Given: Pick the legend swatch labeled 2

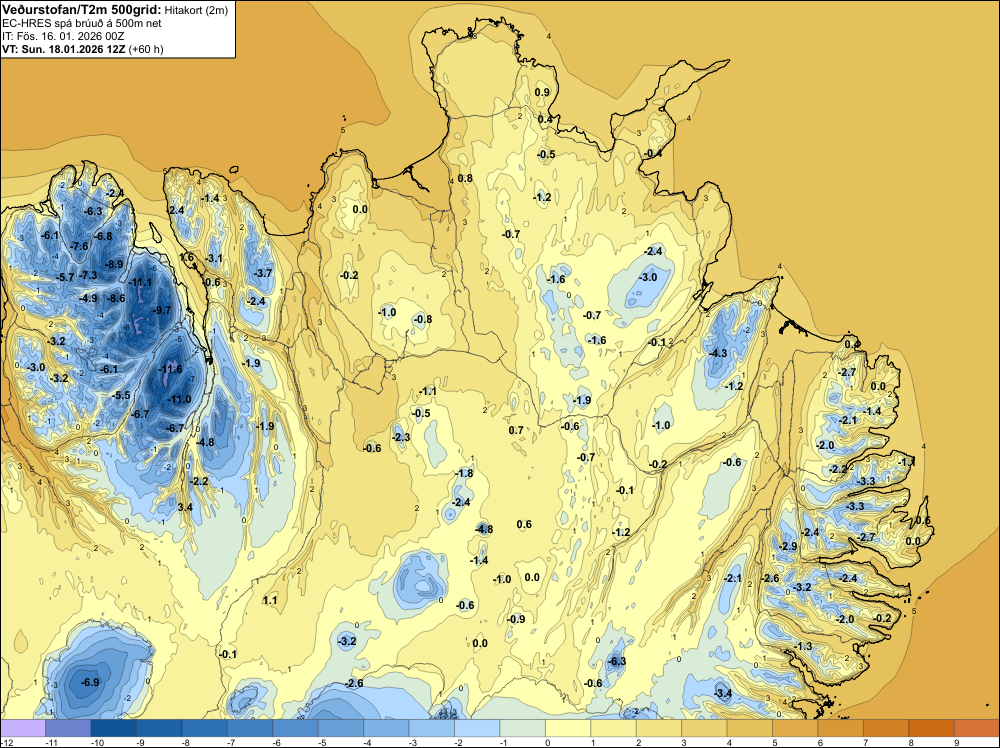Looking at the screenshot, I should tap(659, 728).
